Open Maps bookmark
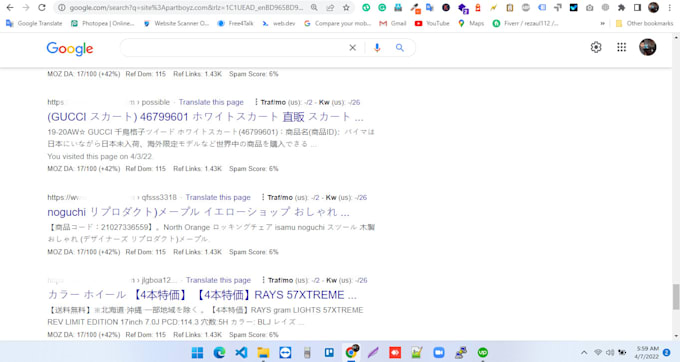 point(471,23)
